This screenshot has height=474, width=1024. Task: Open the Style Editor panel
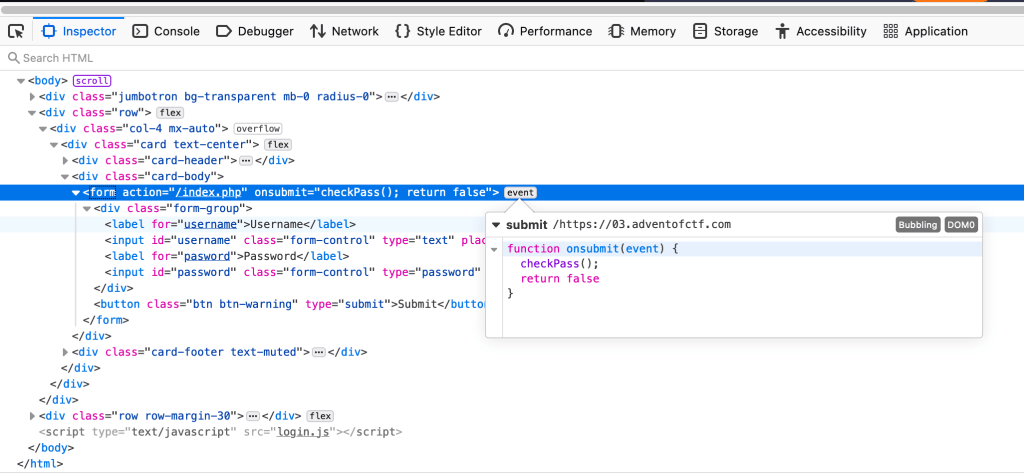[x=438, y=31]
